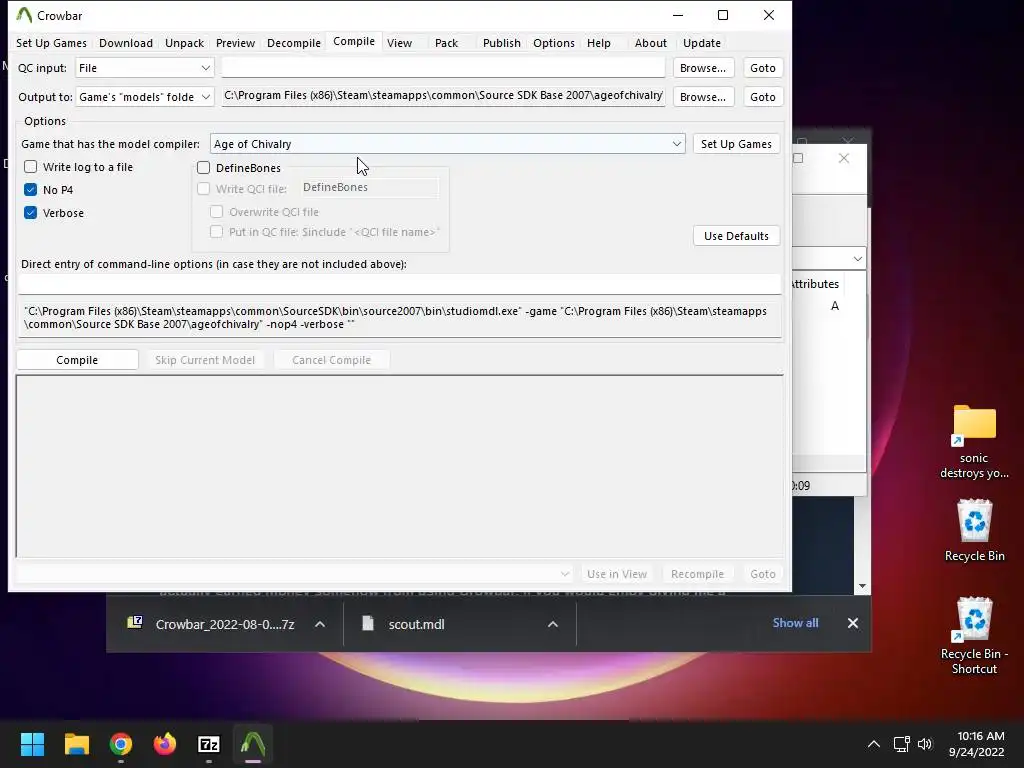Viewport: 1024px width, 768px height.
Task: Toggle the Verbose checkbox
Action: [x=31, y=212]
